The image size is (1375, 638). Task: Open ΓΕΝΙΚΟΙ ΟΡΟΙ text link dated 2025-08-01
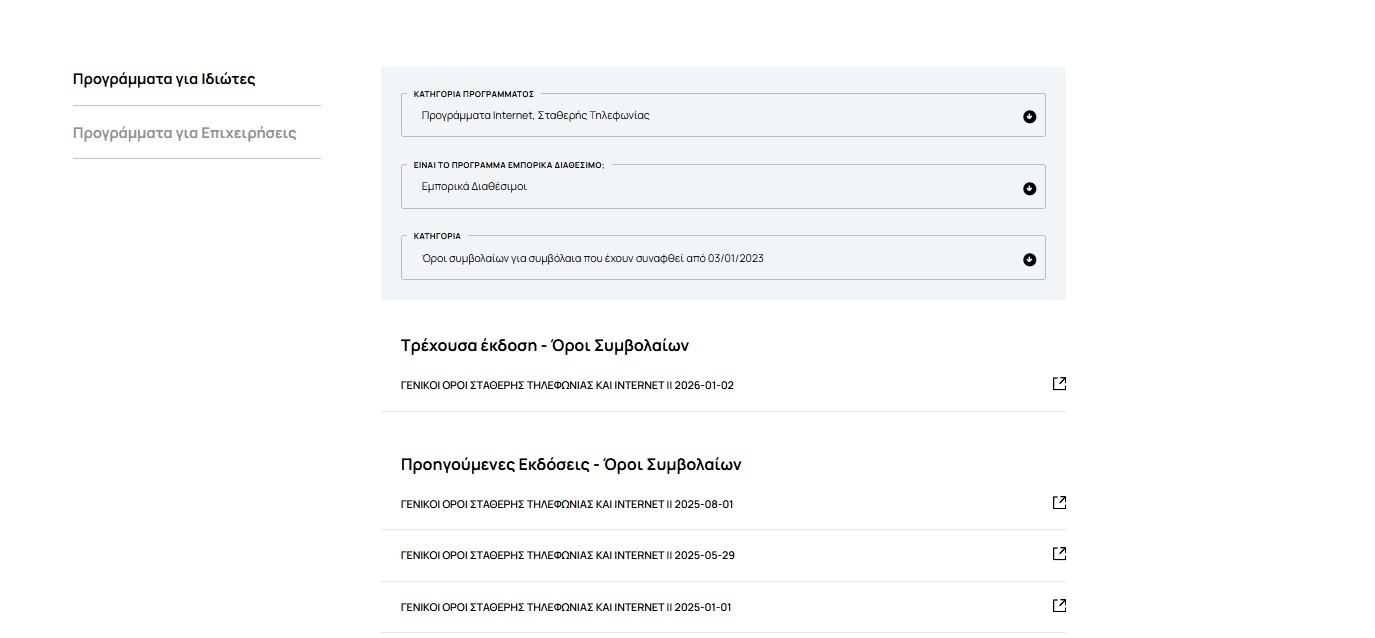[567, 505]
